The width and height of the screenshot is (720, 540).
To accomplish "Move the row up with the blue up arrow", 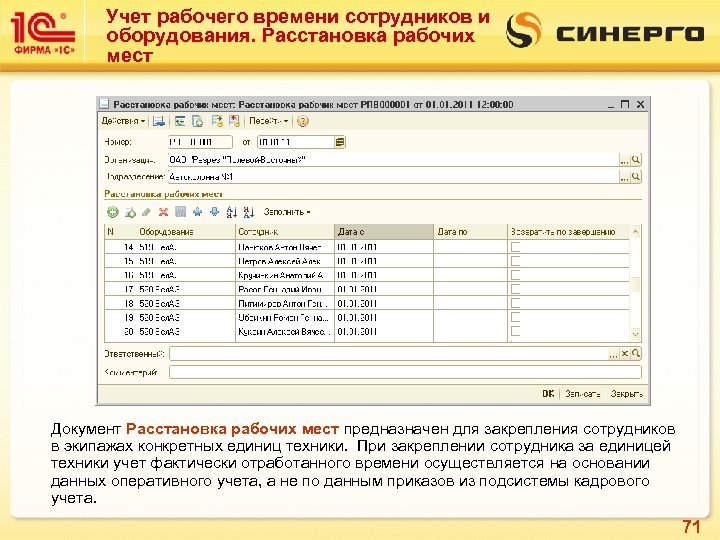I will (x=197, y=212).
